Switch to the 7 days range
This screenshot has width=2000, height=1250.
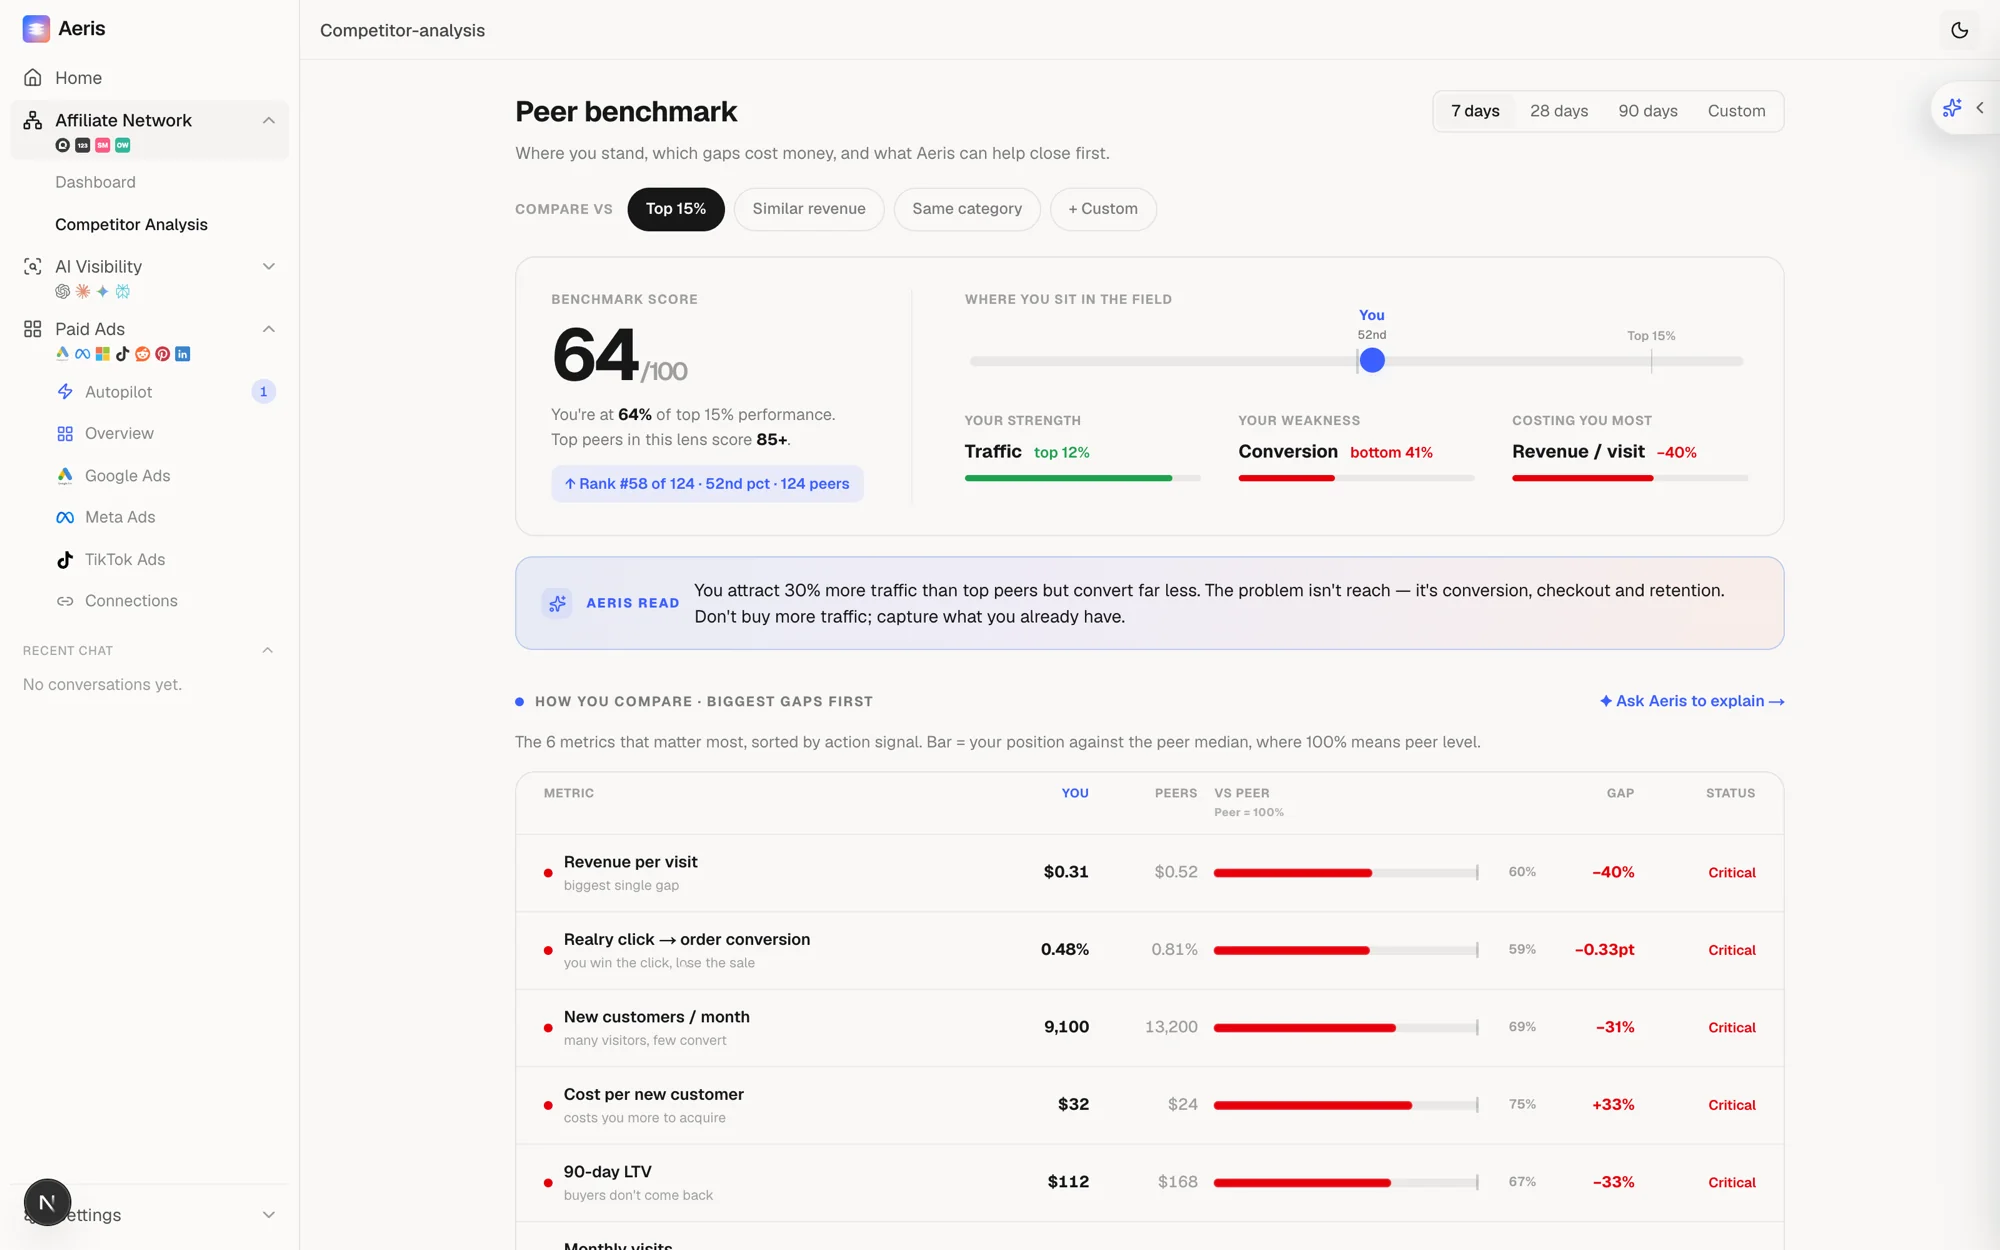tap(1475, 111)
